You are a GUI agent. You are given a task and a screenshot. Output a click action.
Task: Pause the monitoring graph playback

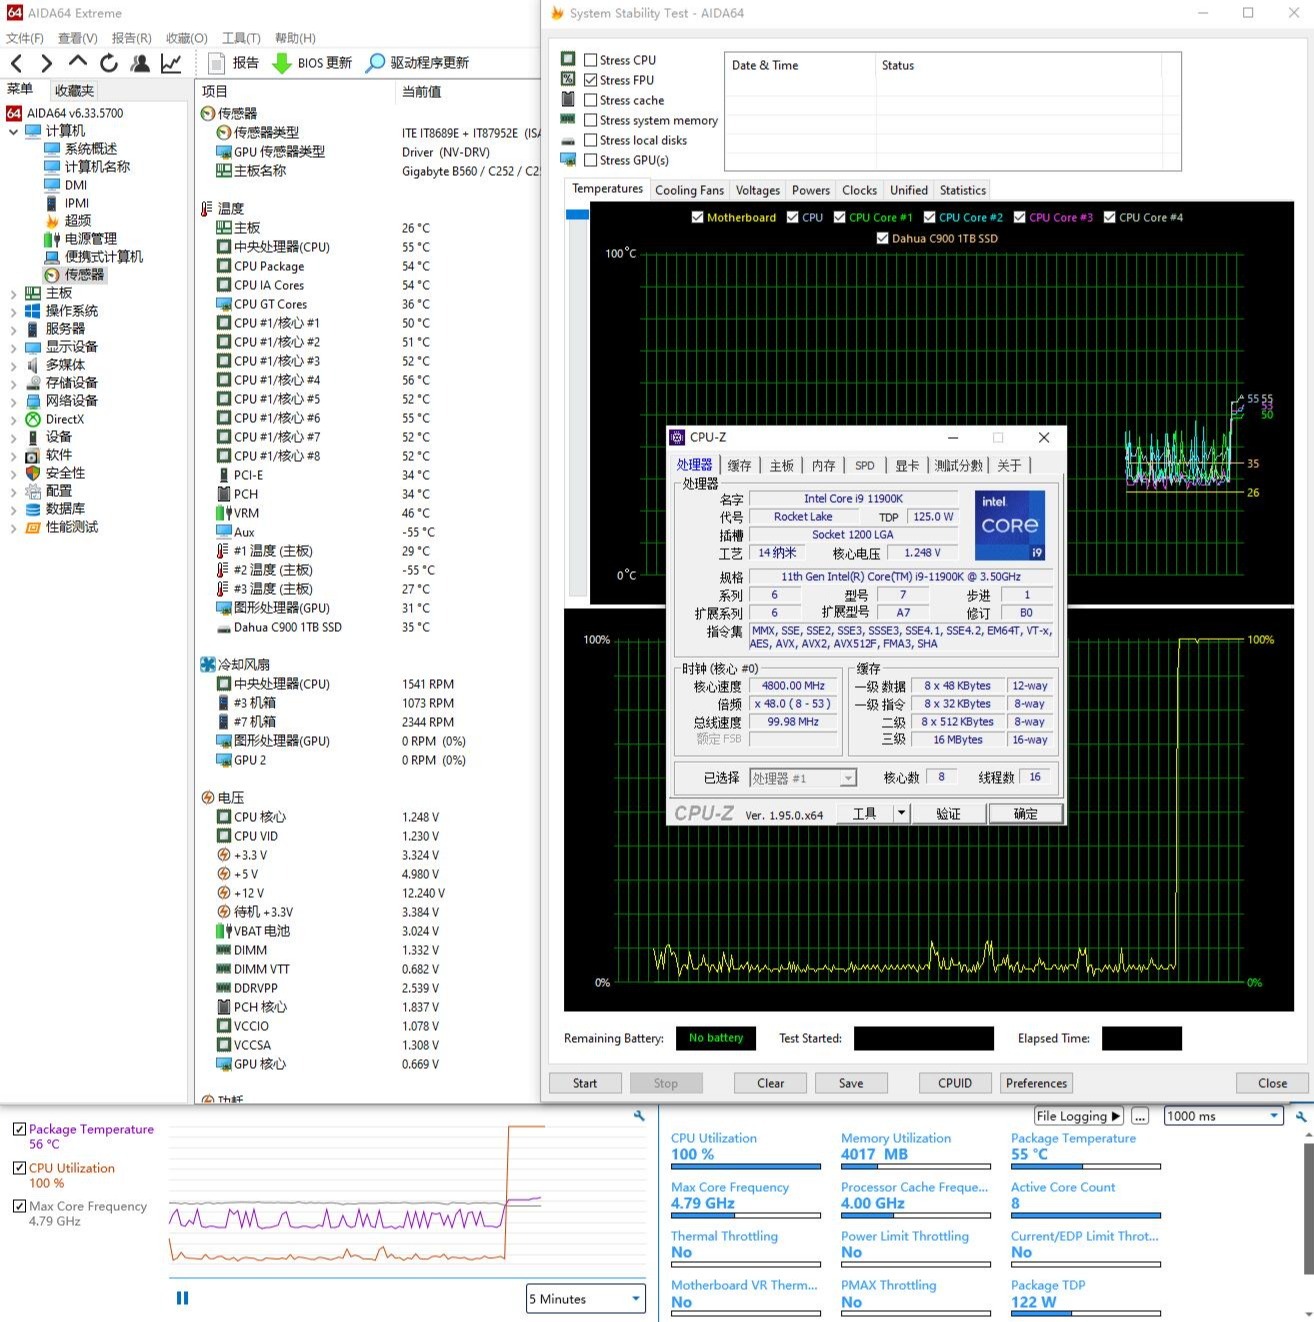tap(182, 1298)
